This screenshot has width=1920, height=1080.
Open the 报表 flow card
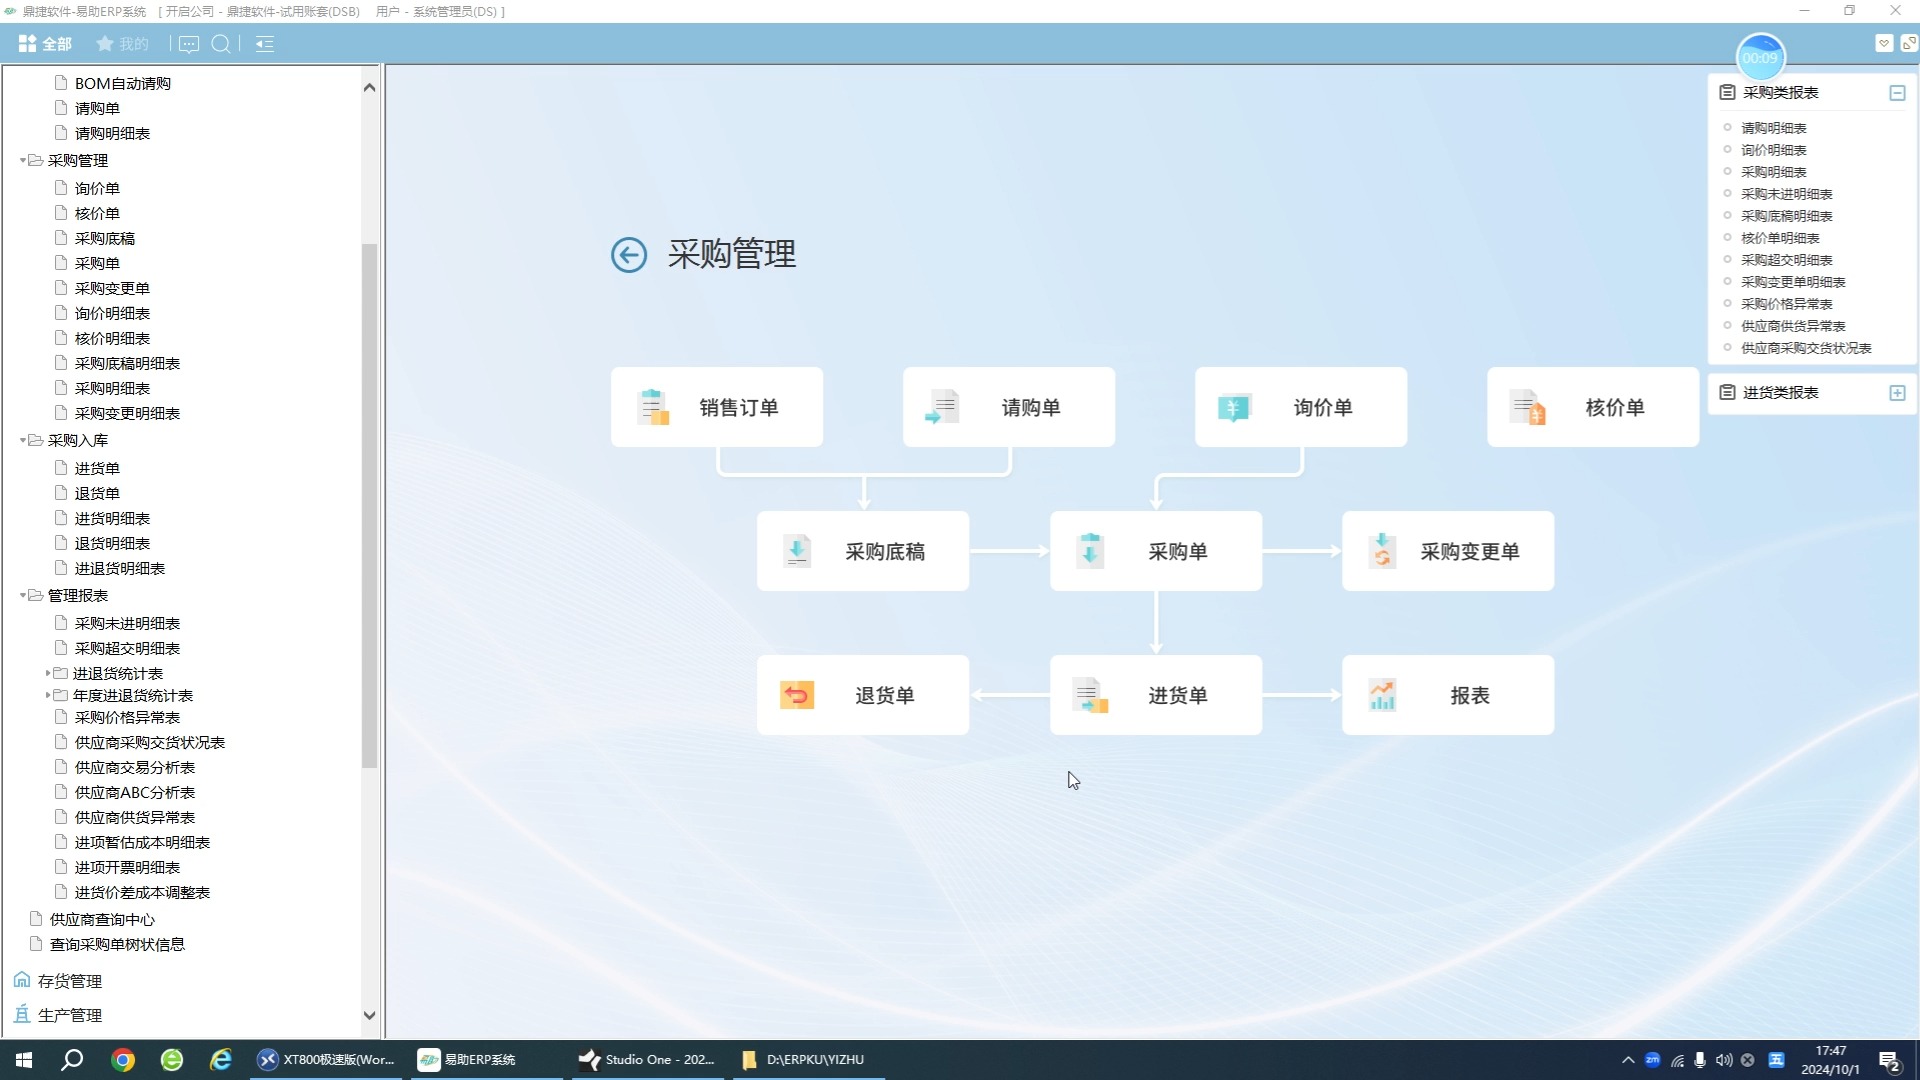click(x=1447, y=694)
